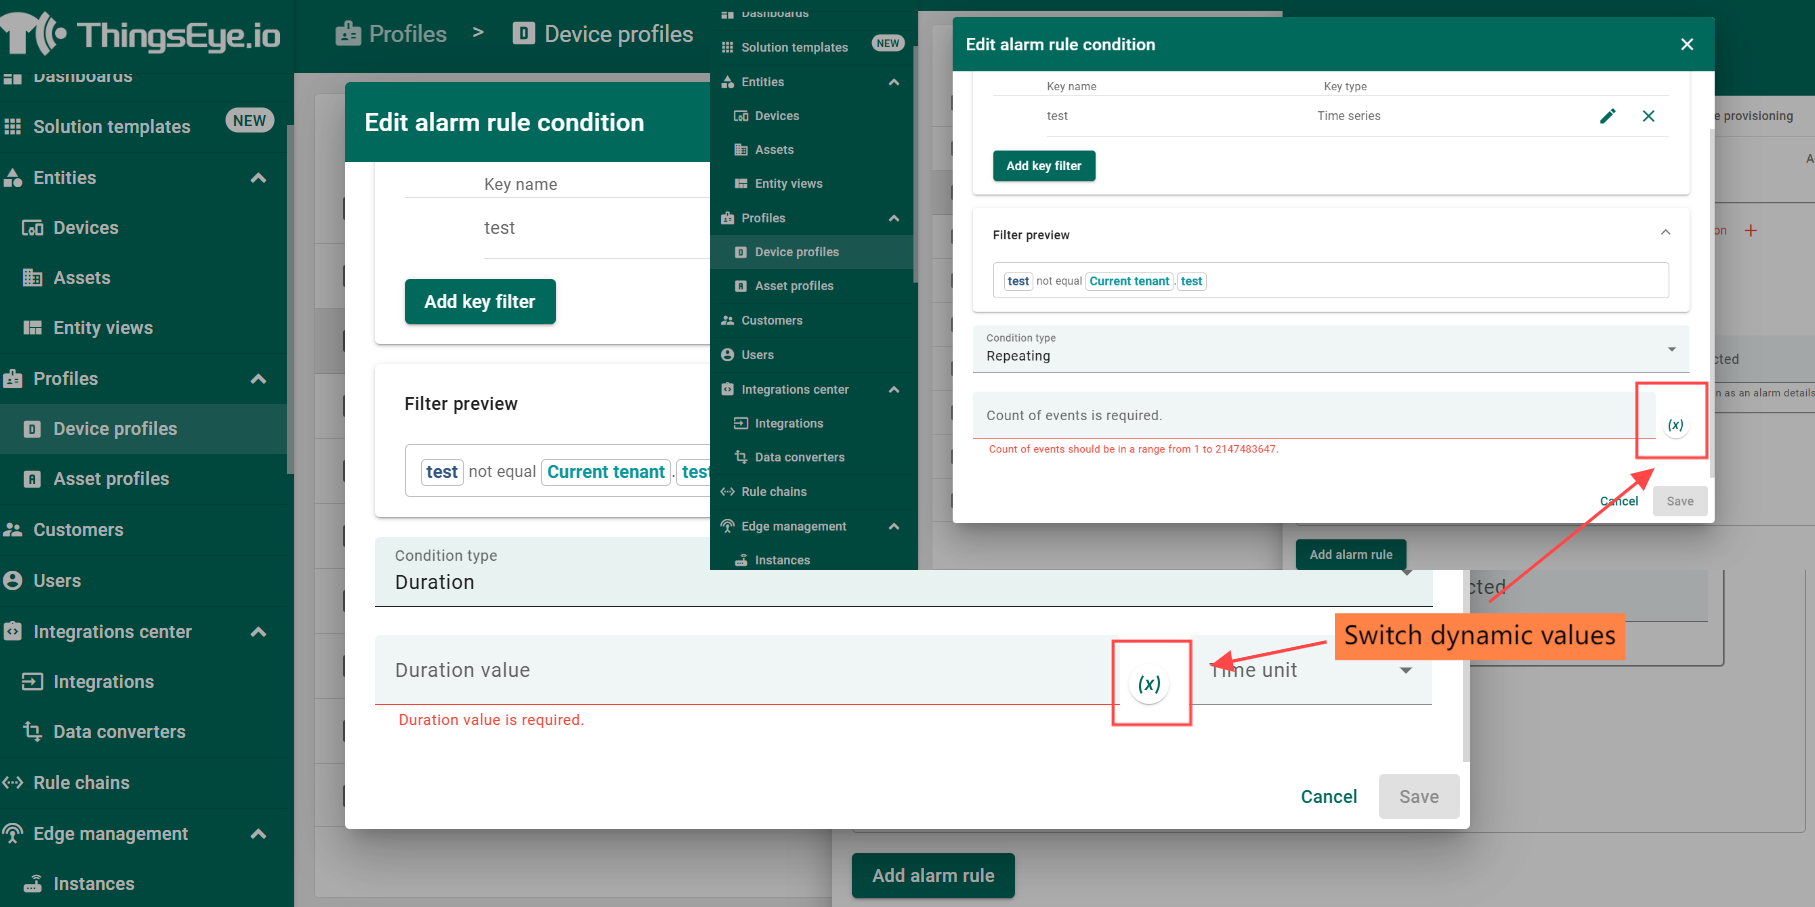Collapse the Filter preview panel chevron
Viewport: 1815px width, 907px height.
(x=1665, y=233)
